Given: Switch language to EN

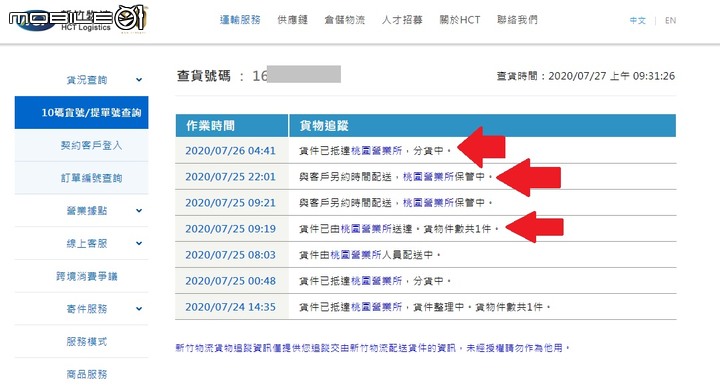Looking at the screenshot, I should tap(670, 21).
